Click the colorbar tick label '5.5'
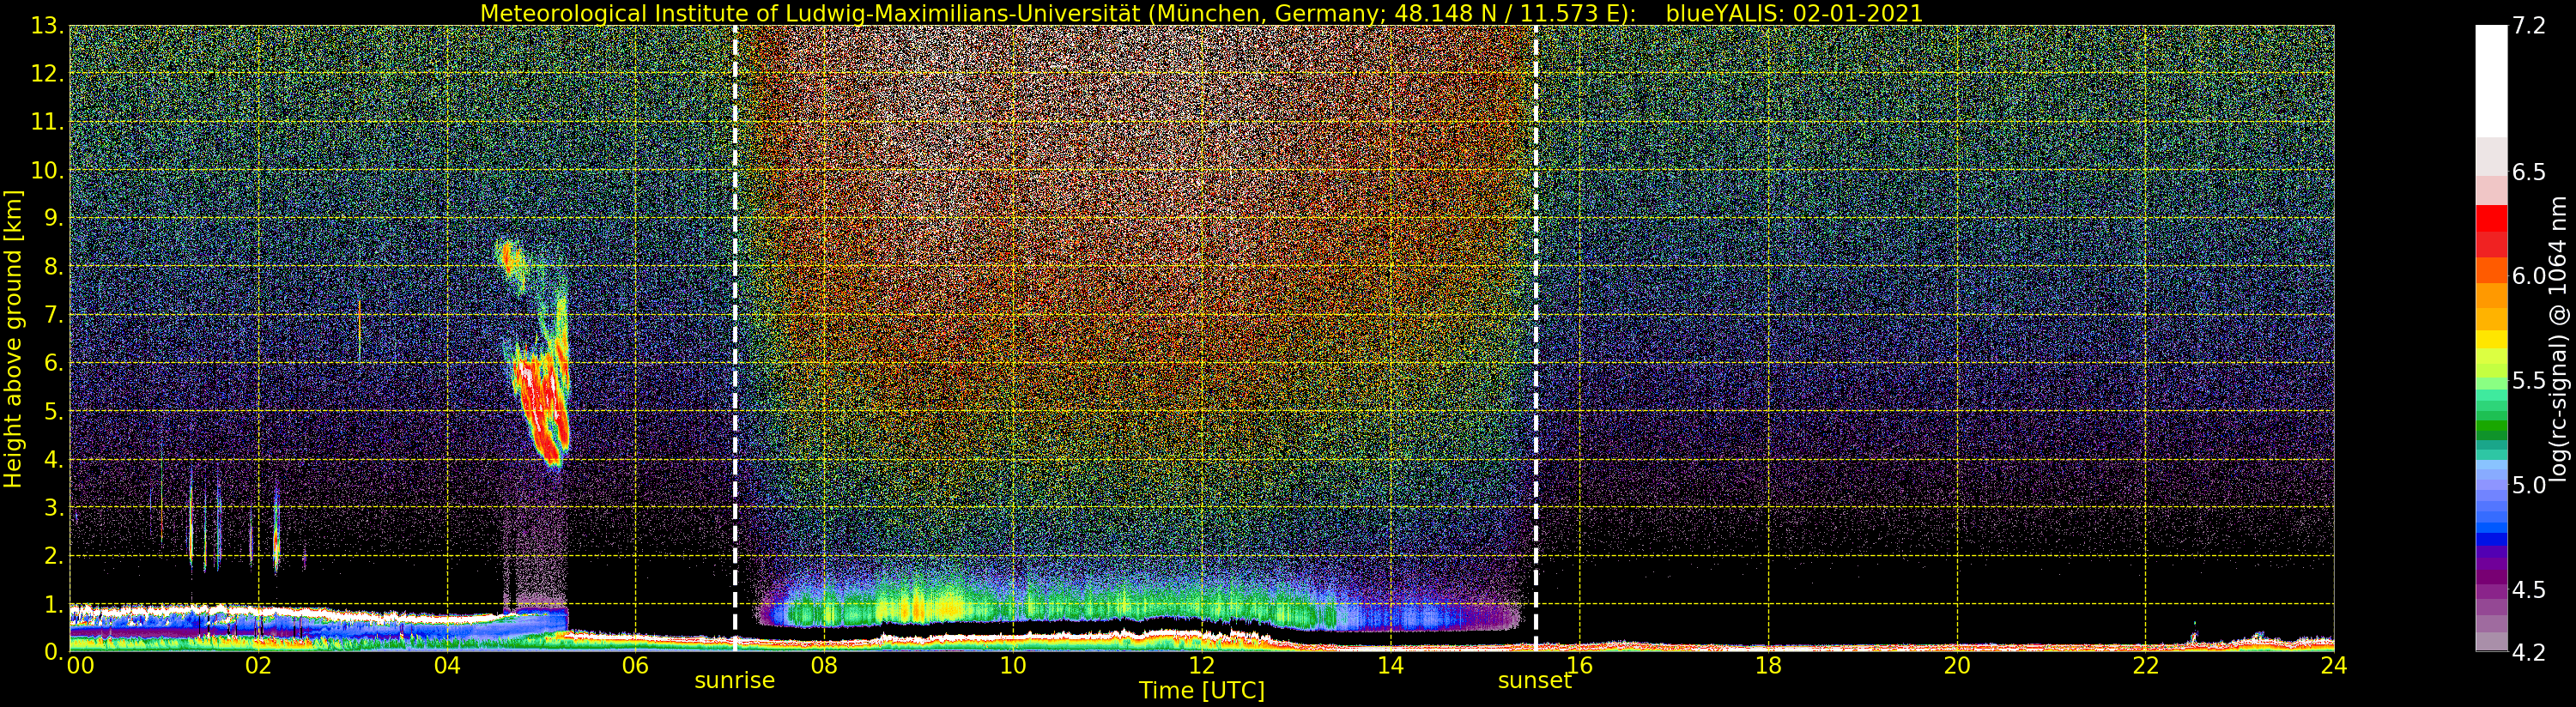This screenshot has width=2576, height=707. click(x=2529, y=381)
